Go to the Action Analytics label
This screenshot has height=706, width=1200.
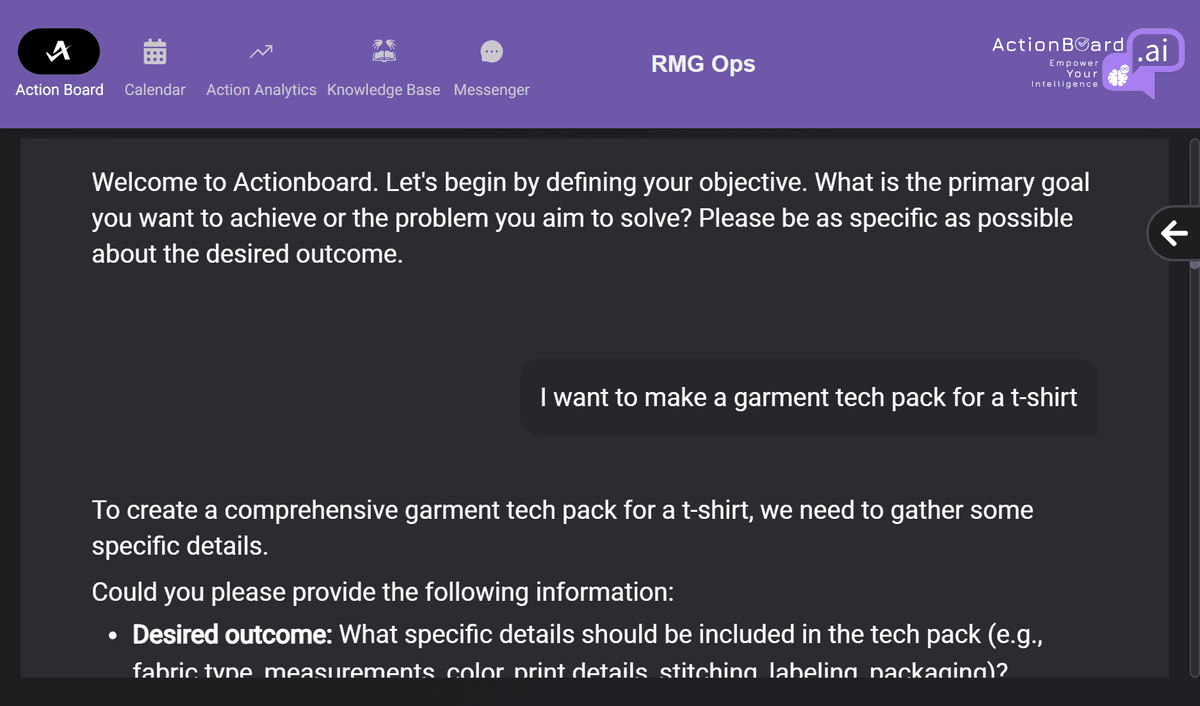tap(261, 90)
